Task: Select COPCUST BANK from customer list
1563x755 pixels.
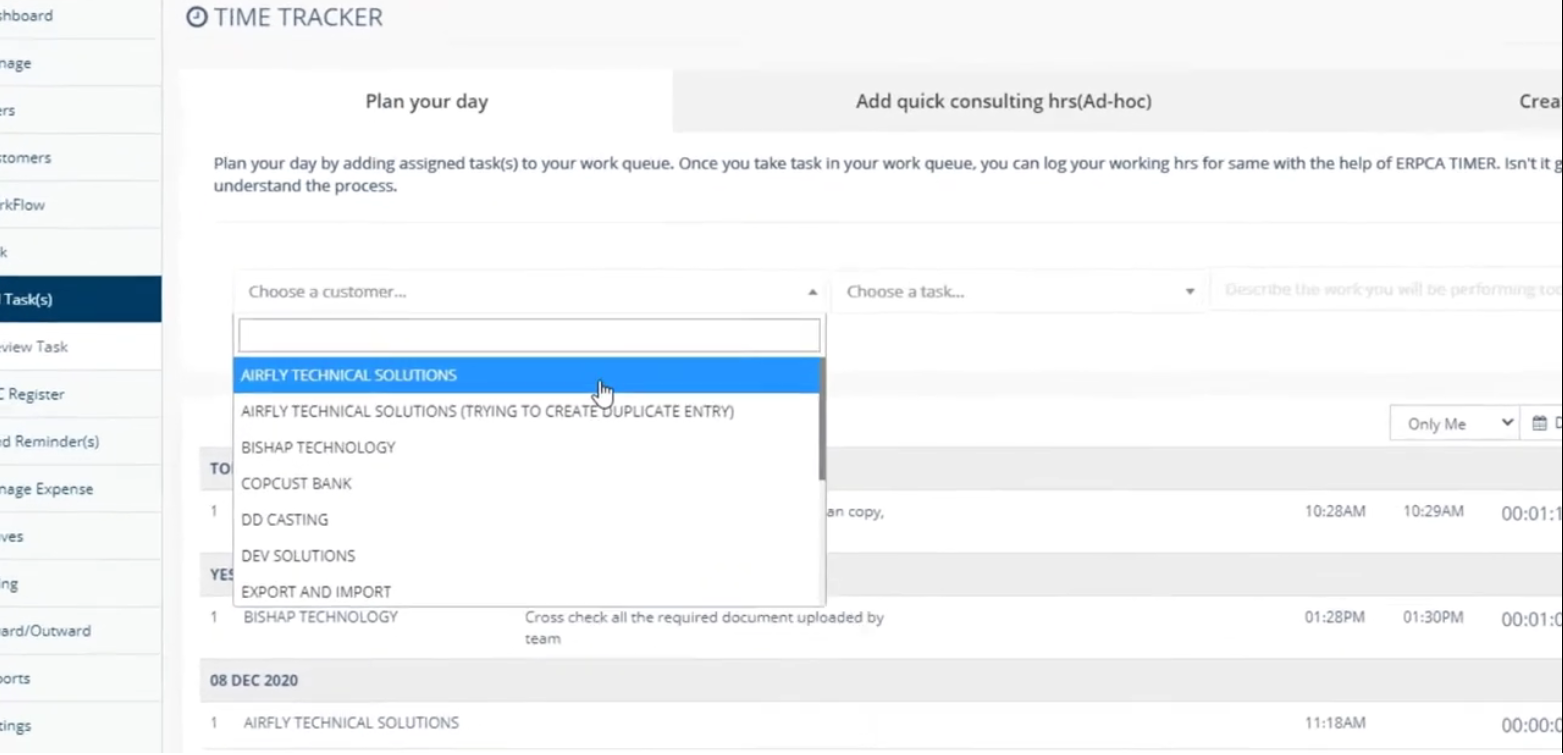Action: (x=526, y=483)
